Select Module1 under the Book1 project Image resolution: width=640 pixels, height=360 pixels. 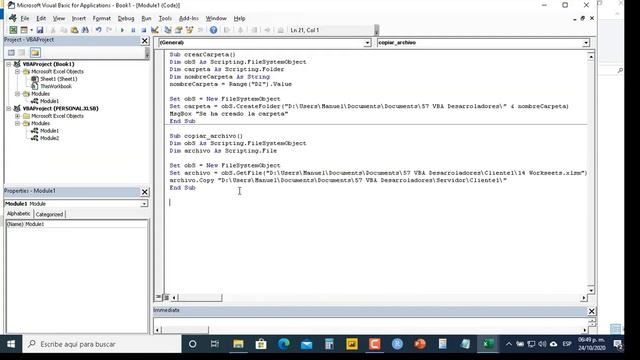coord(49,101)
